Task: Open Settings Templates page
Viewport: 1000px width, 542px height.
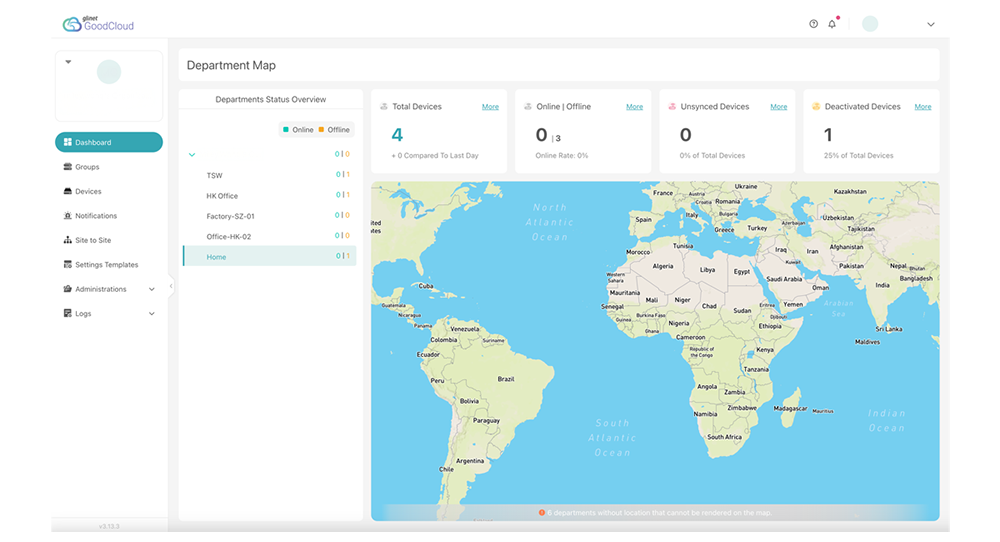Action: [107, 265]
